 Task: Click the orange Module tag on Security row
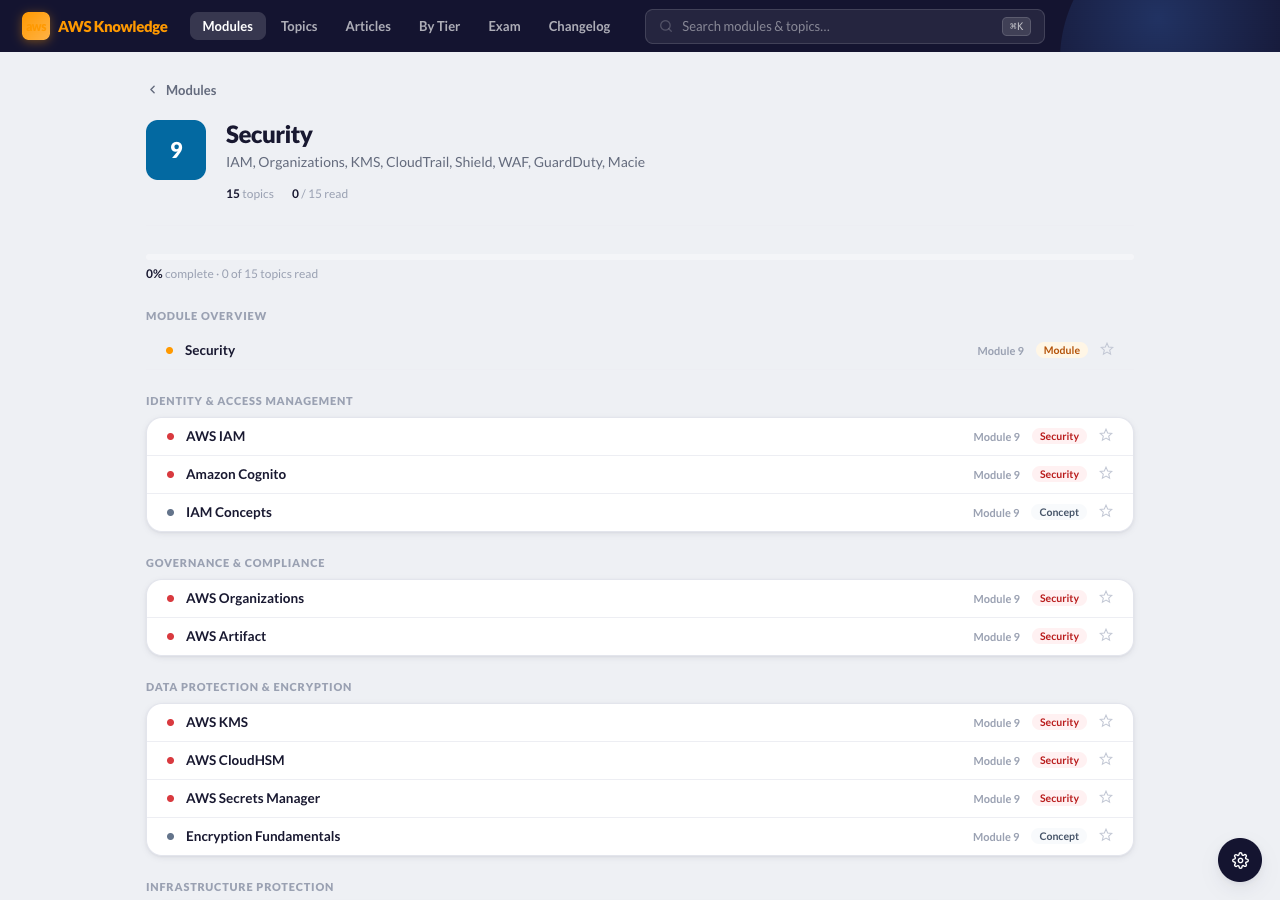click(1061, 350)
